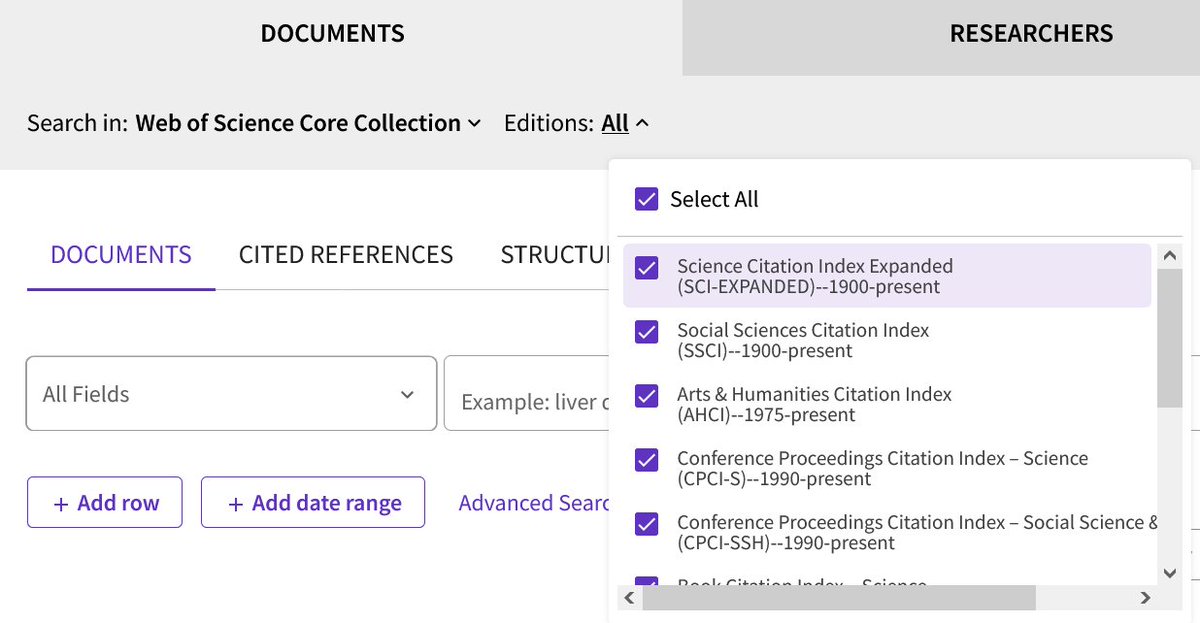Open the CITED REFERENCES tab
Image resolution: width=1200 pixels, height=623 pixels.
(x=345, y=255)
